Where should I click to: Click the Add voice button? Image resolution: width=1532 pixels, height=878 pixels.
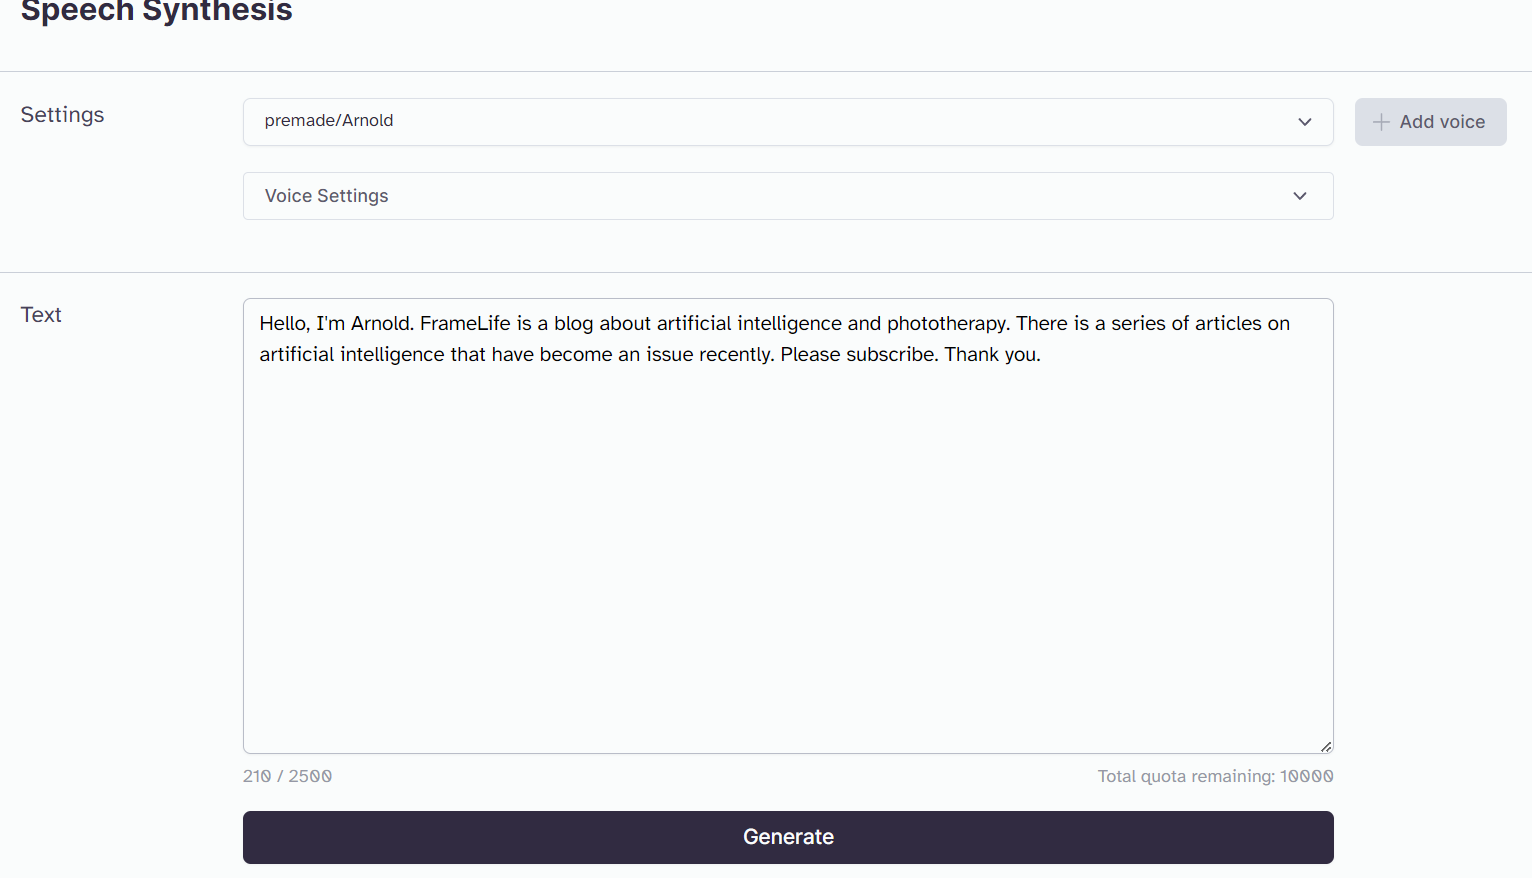click(x=1430, y=122)
